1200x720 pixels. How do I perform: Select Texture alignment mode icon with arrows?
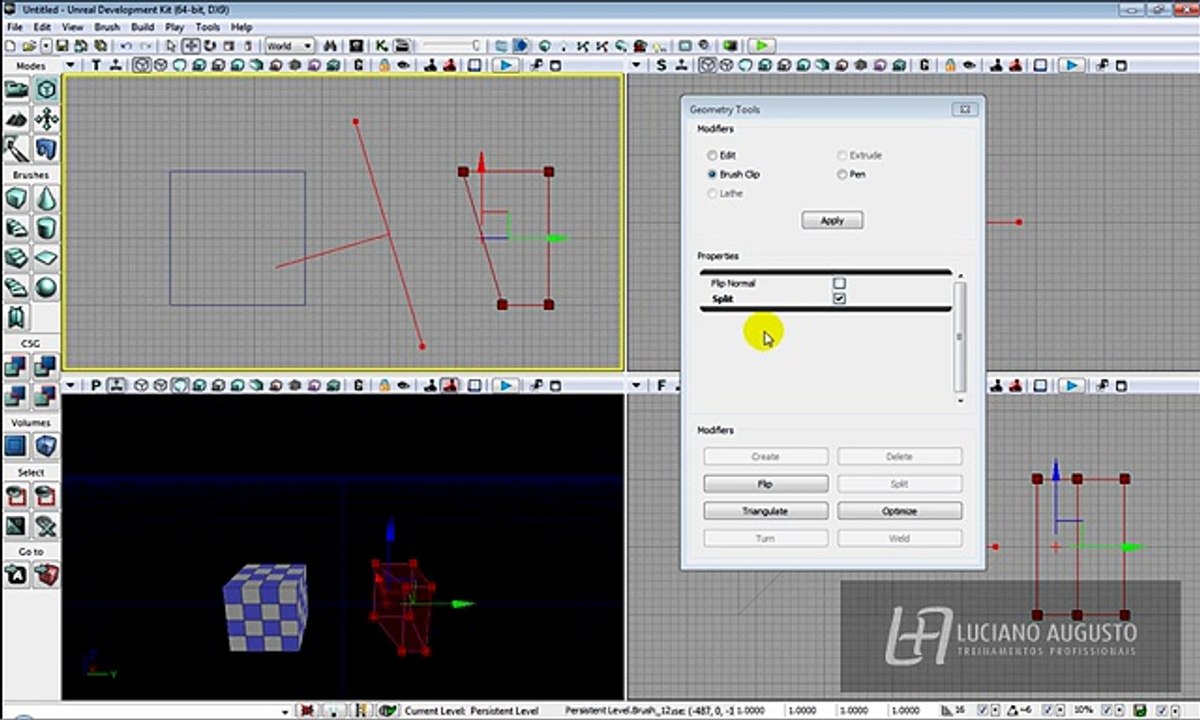click(46, 119)
